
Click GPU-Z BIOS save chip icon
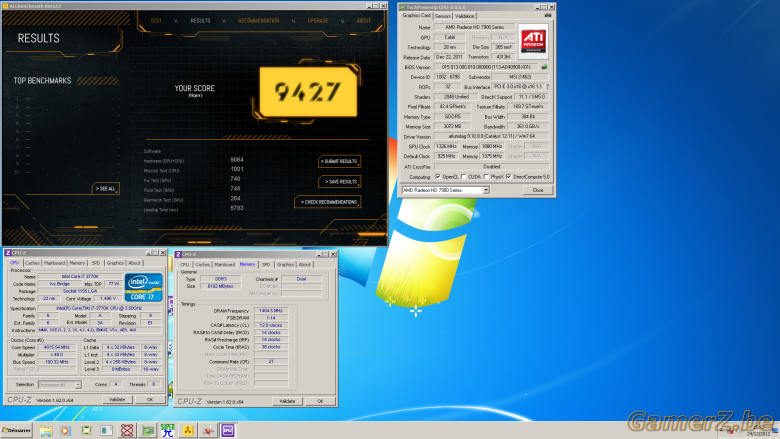click(x=544, y=67)
